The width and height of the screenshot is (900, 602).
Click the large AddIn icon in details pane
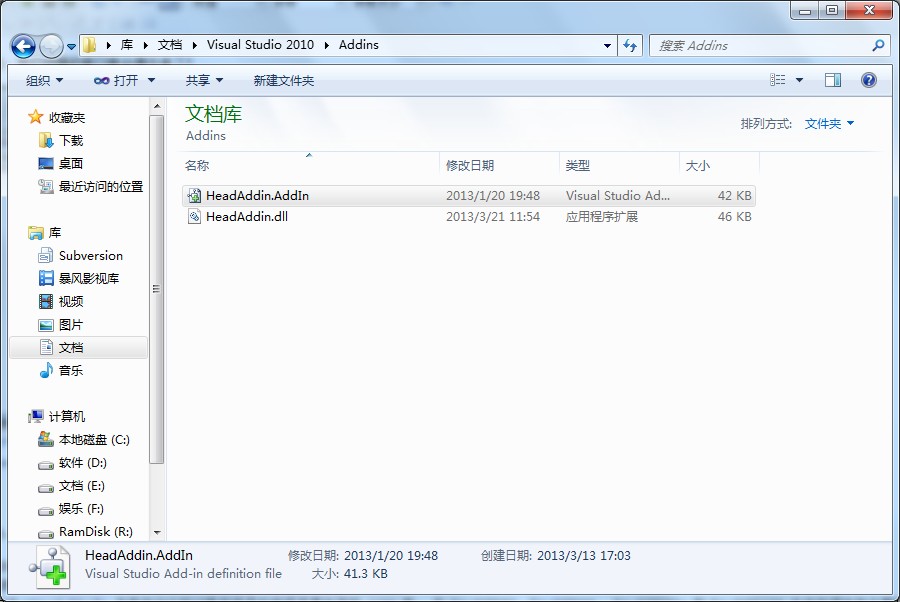tap(50, 567)
